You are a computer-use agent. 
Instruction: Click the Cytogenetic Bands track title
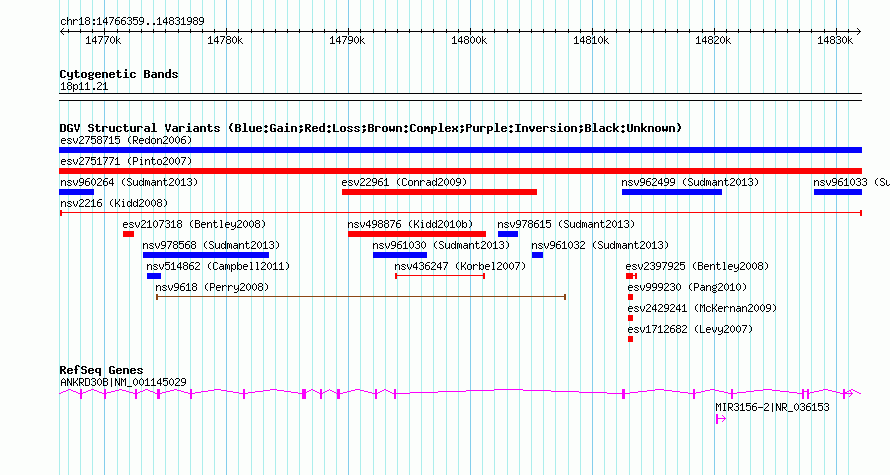point(119,74)
